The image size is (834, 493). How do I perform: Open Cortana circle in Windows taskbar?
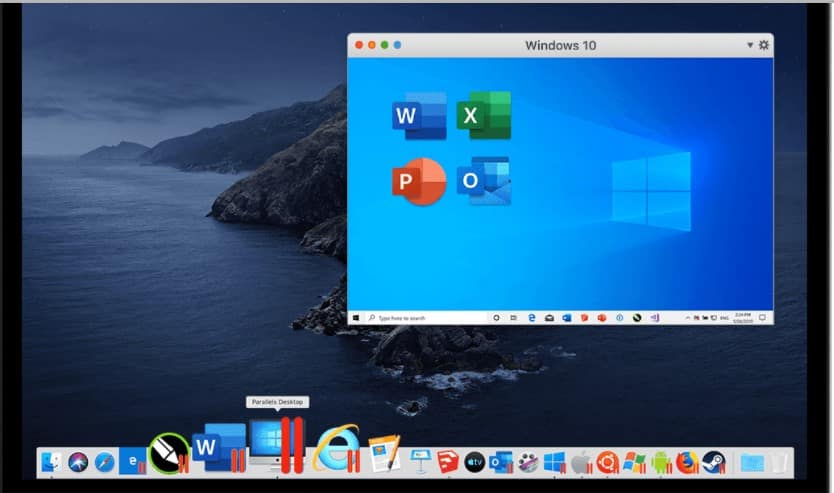496,318
